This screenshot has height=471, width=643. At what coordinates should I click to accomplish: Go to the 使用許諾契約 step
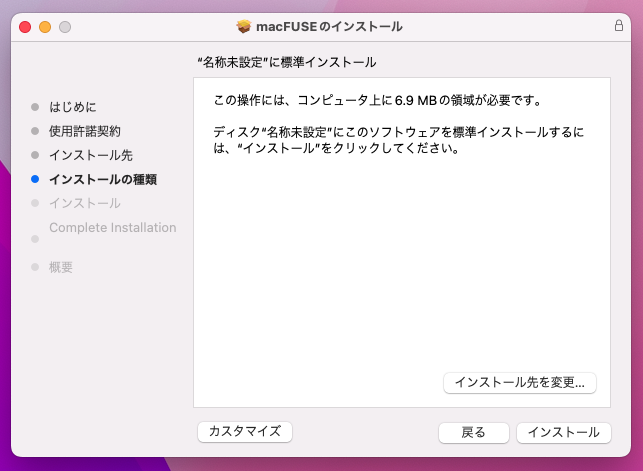[85, 131]
